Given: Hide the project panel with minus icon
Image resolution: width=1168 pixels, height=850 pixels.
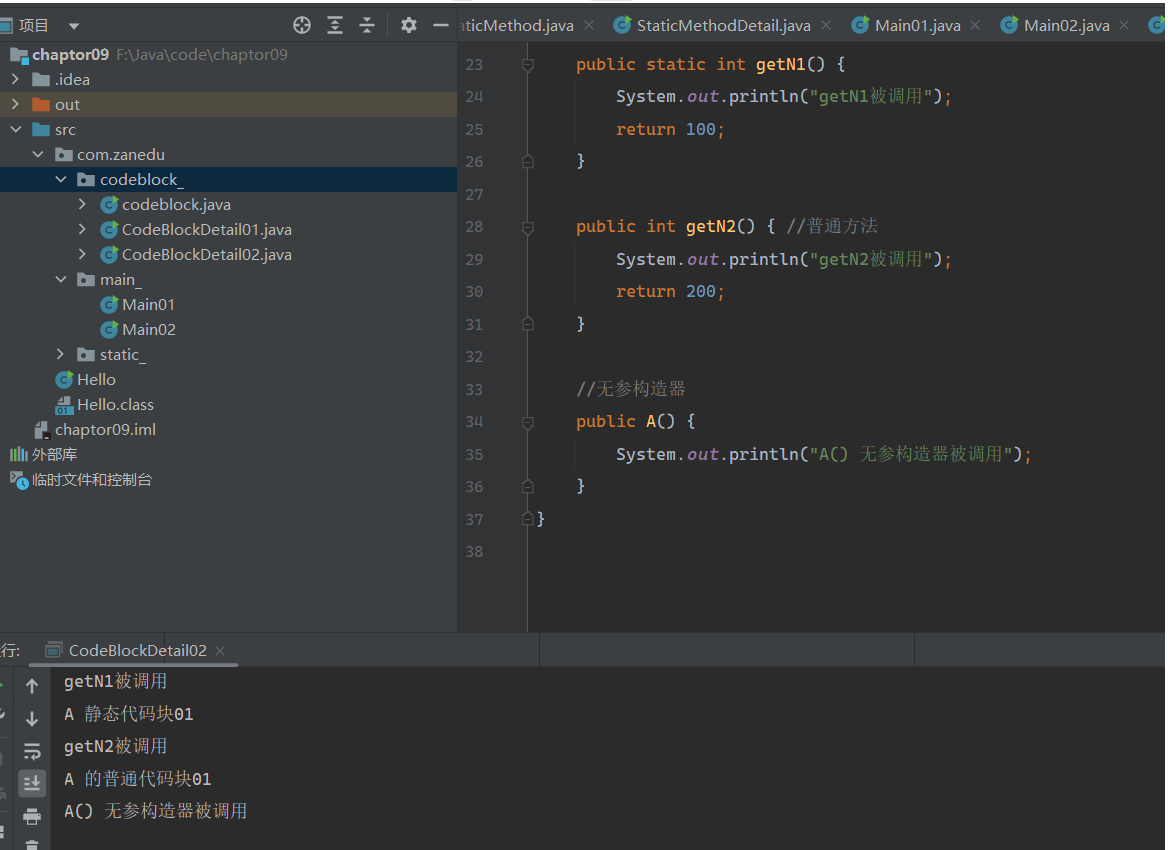Looking at the screenshot, I should [441, 25].
